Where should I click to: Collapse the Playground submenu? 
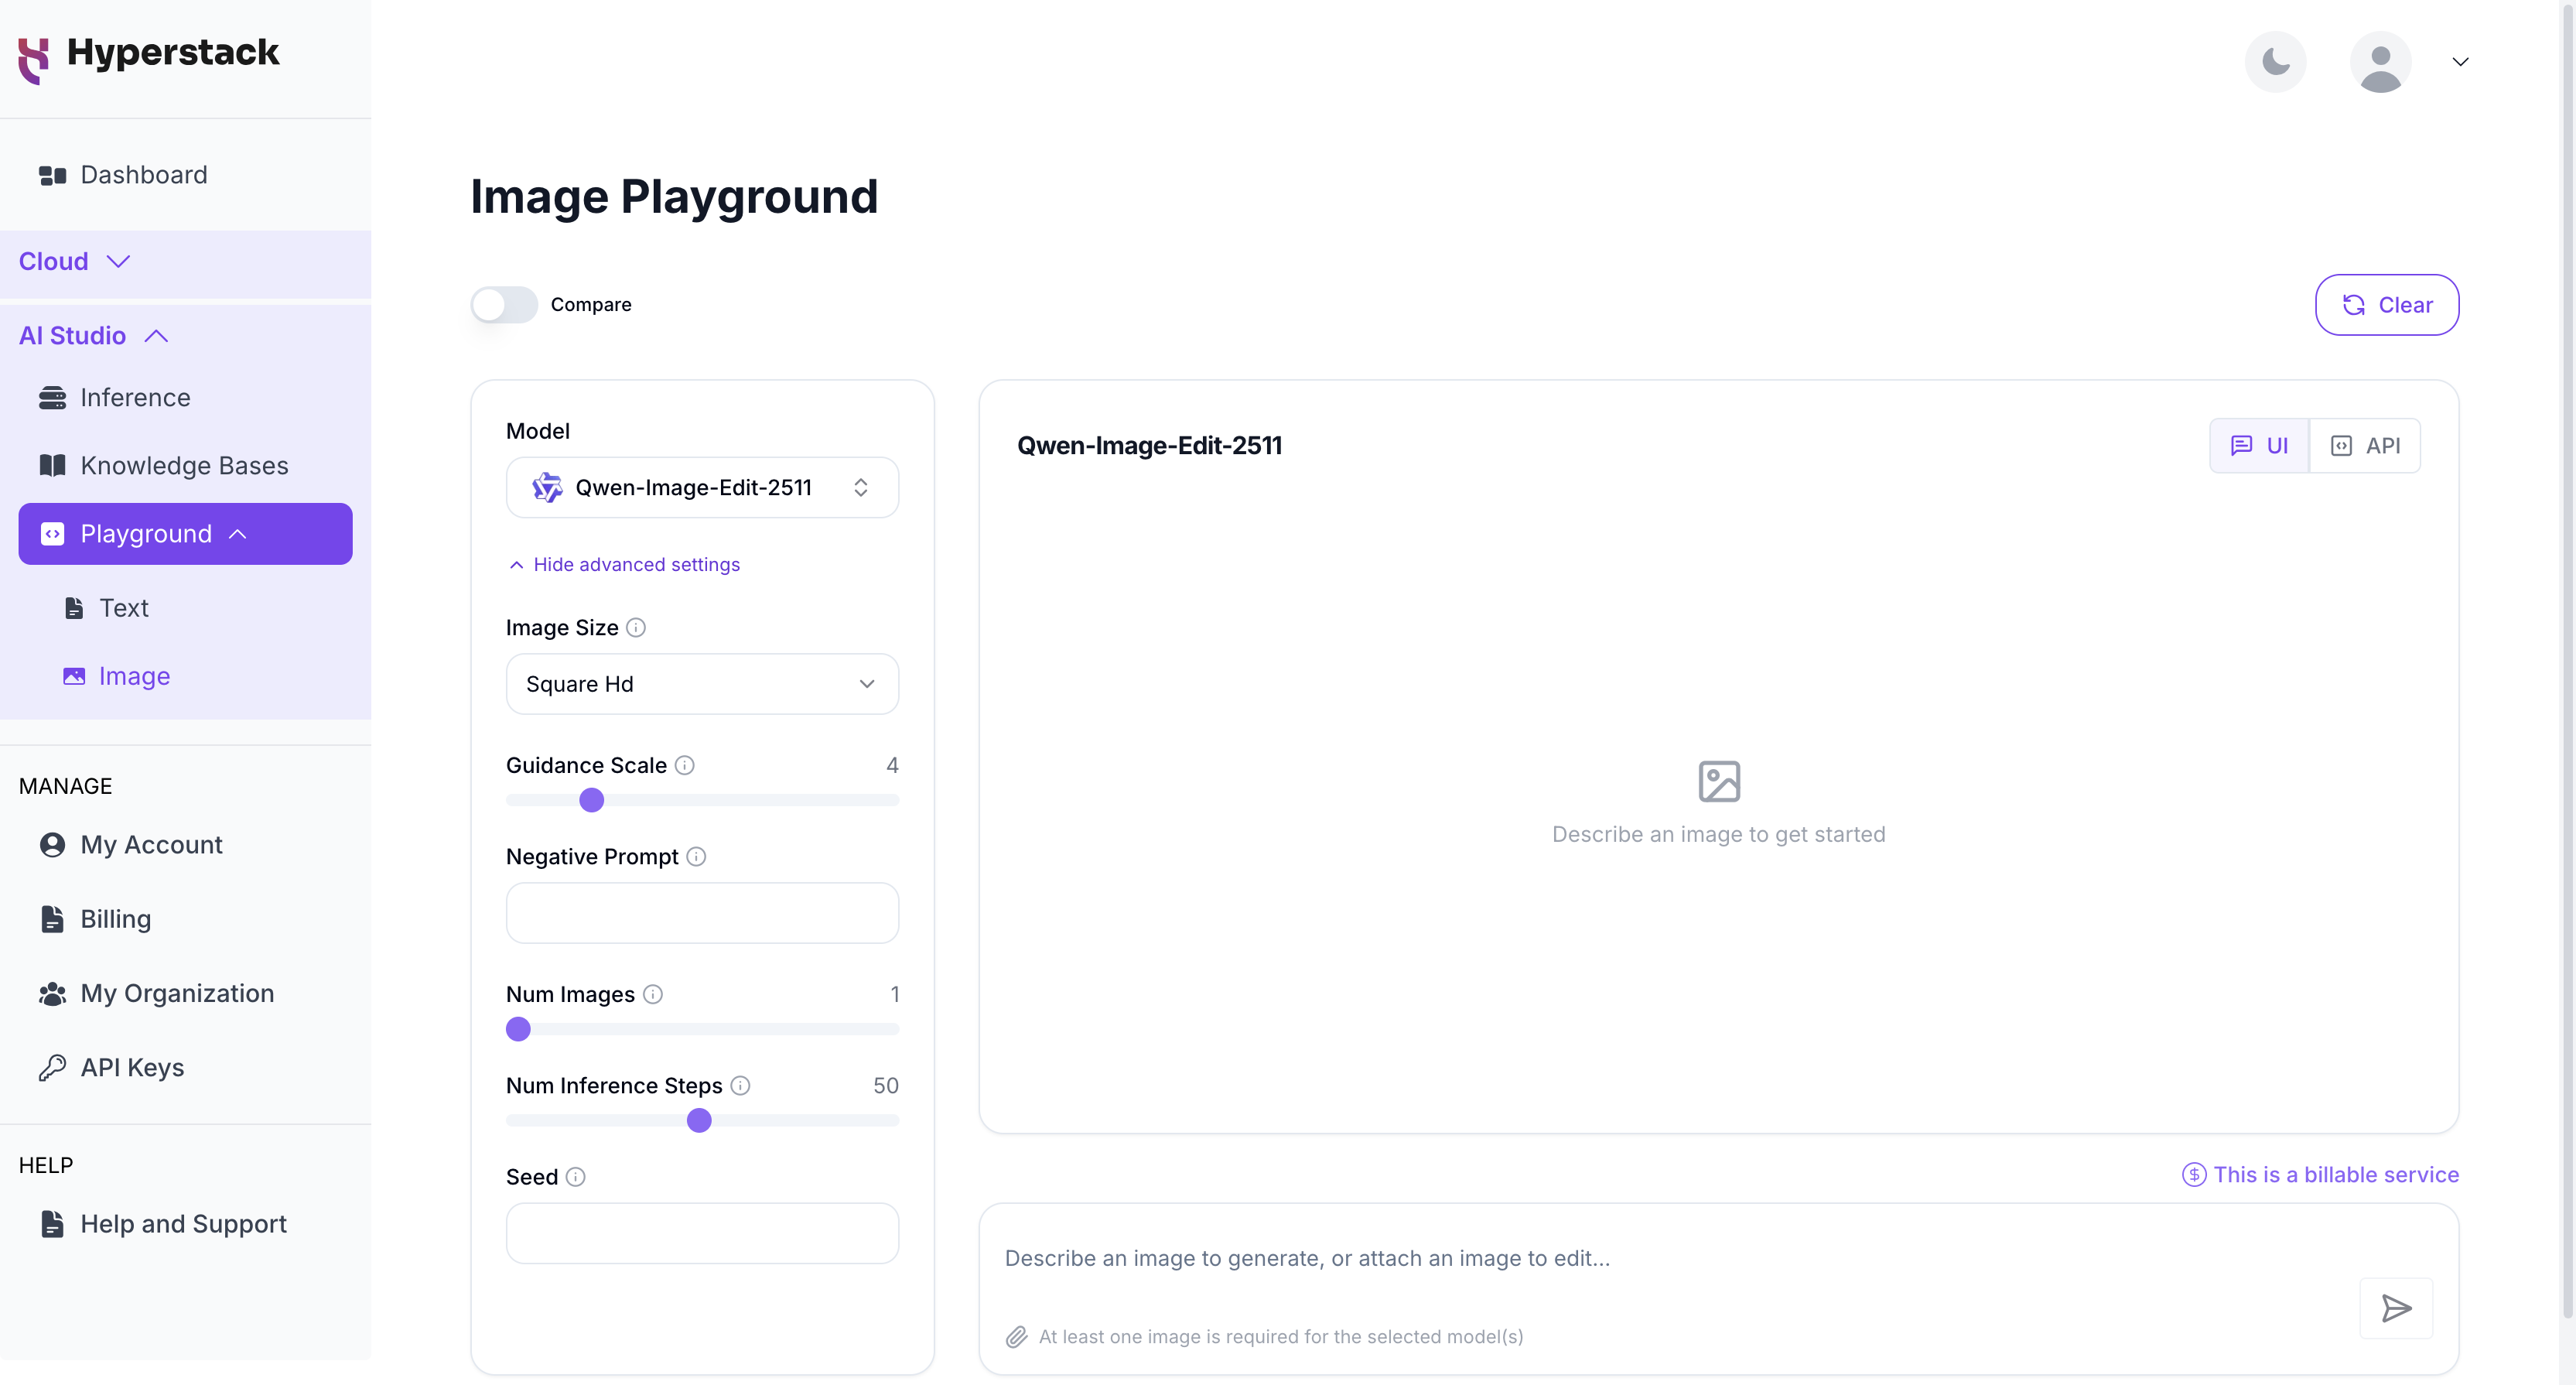click(185, 534)
